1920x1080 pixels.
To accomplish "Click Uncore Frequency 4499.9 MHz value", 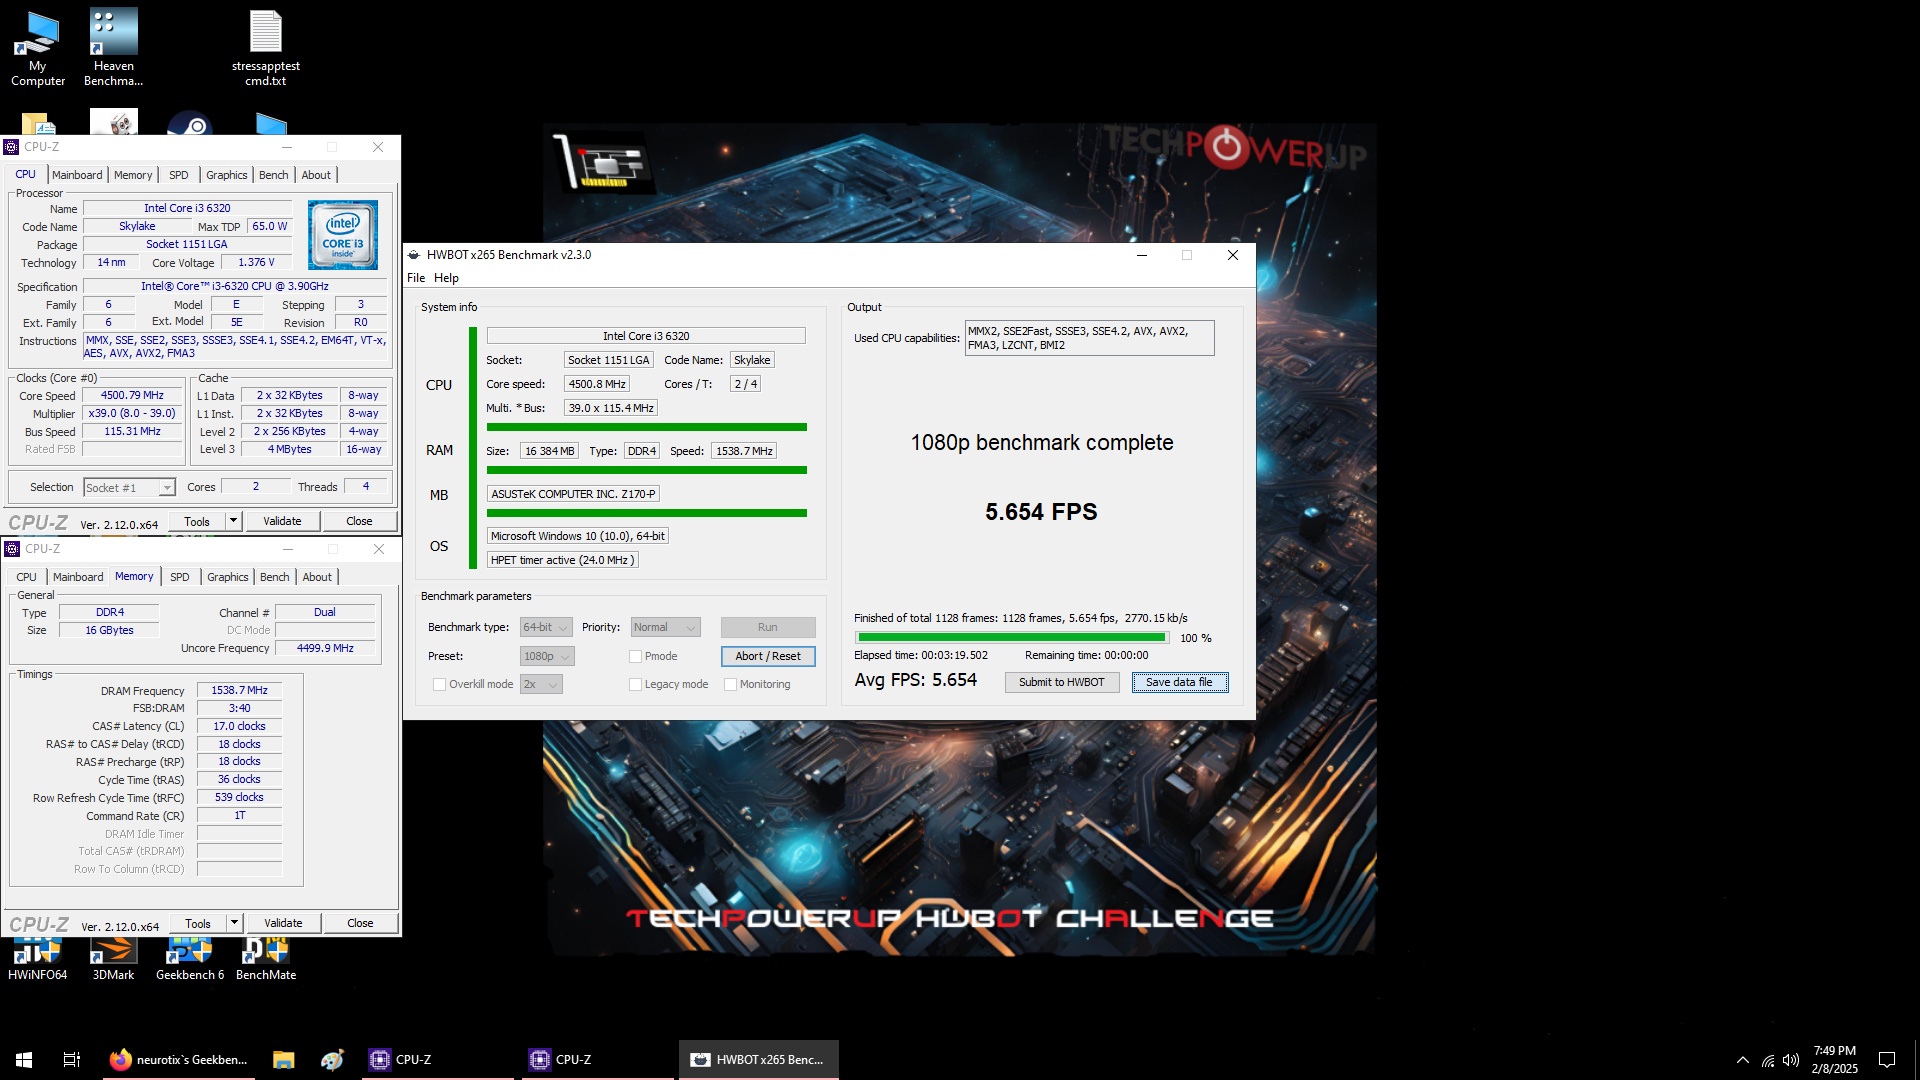I will tap(325, 648).
